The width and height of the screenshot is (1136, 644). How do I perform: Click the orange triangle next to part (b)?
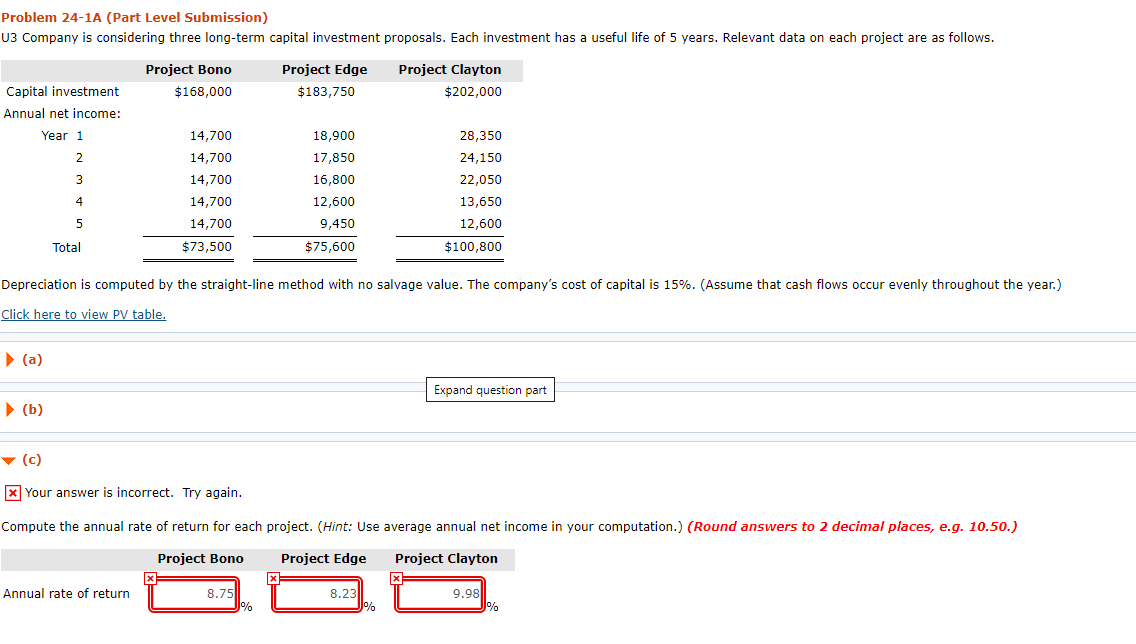point(9,409)
